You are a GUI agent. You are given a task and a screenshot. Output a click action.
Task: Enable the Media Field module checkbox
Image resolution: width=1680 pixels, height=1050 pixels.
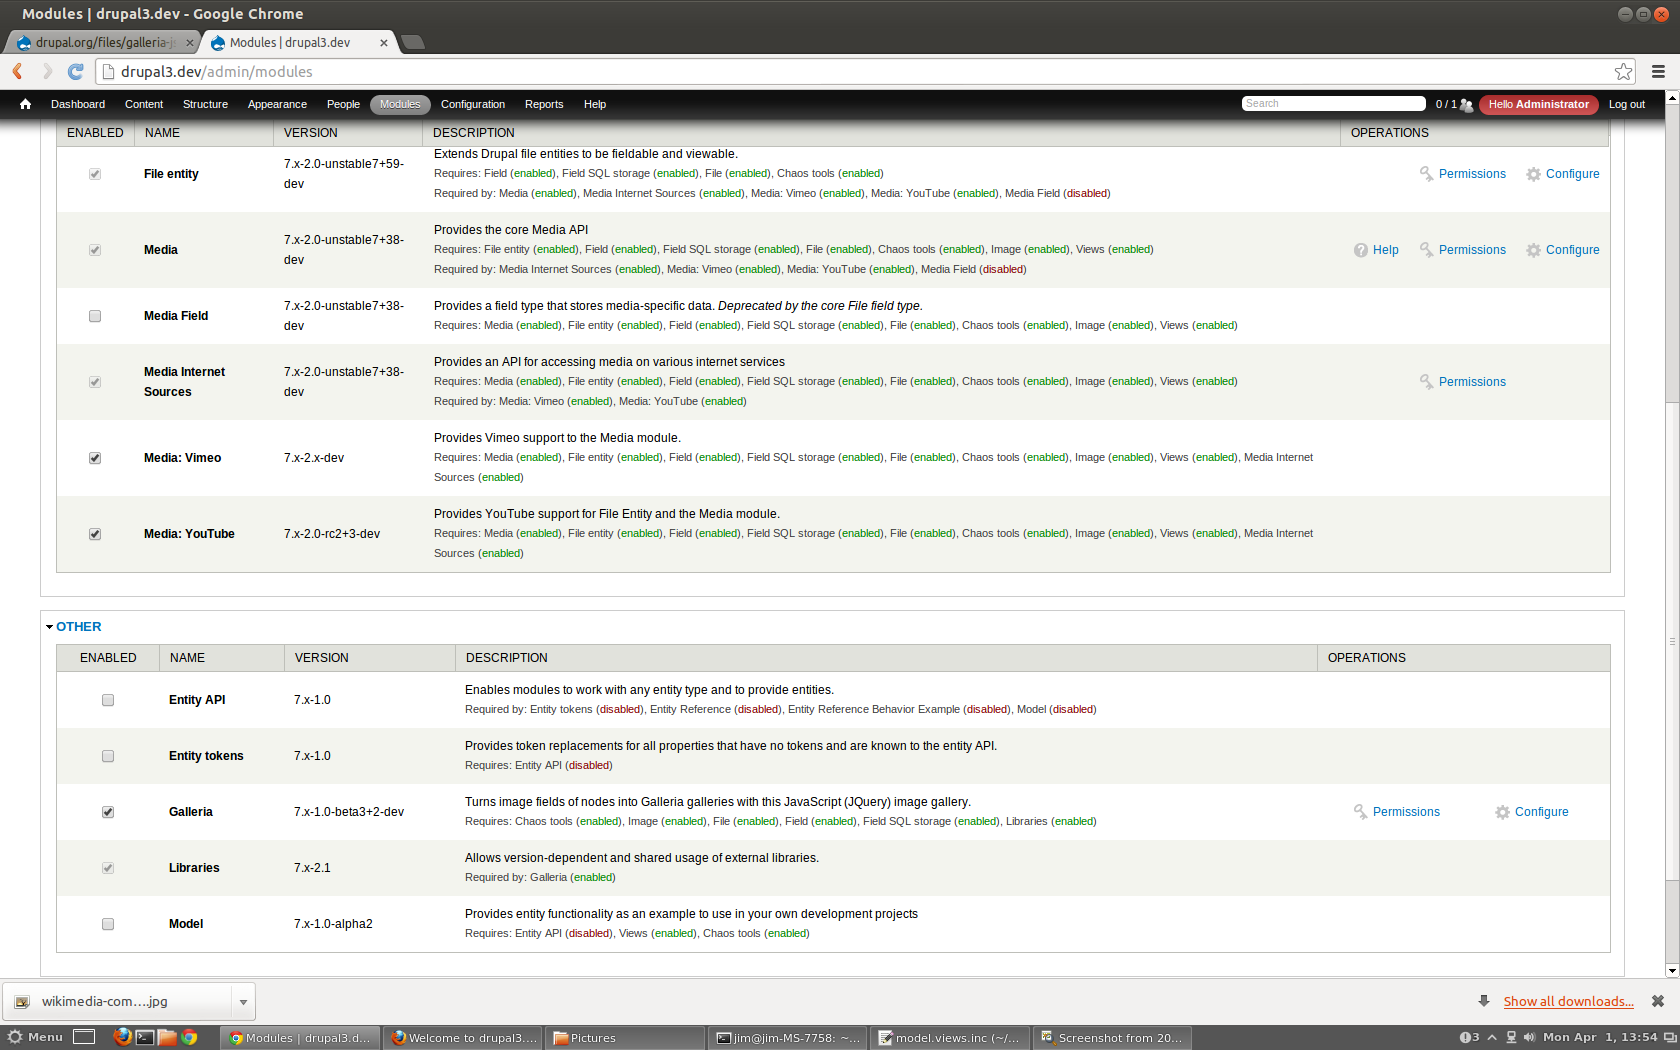95,316
